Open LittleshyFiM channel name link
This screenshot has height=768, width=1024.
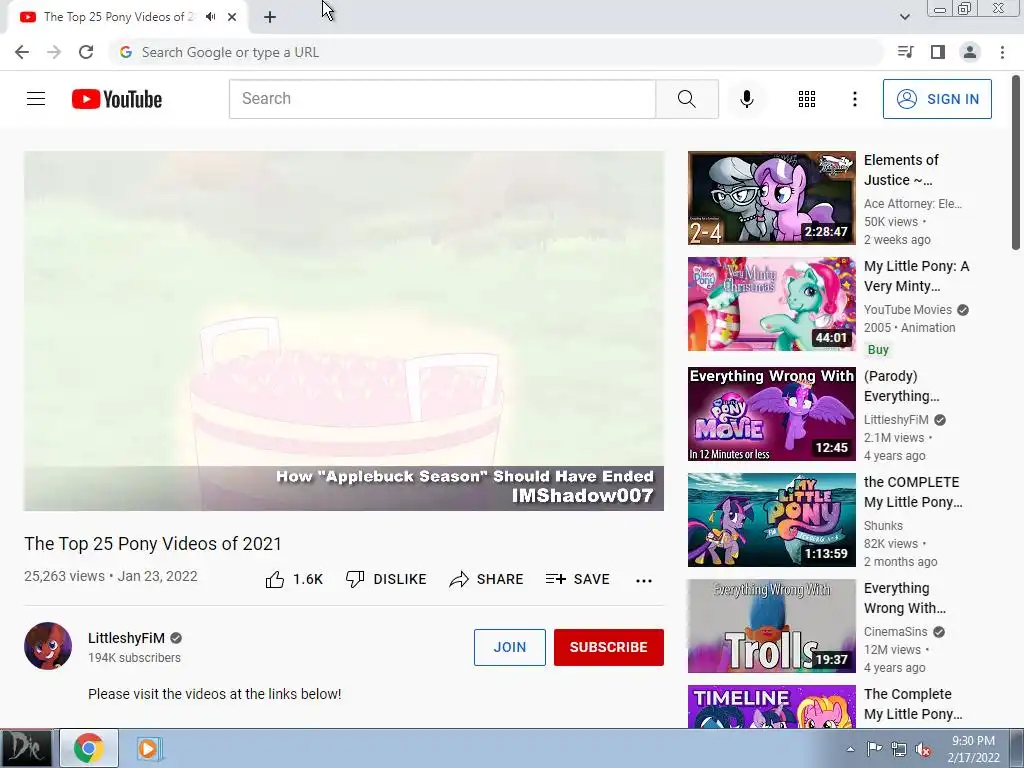[x=126, y=638]
